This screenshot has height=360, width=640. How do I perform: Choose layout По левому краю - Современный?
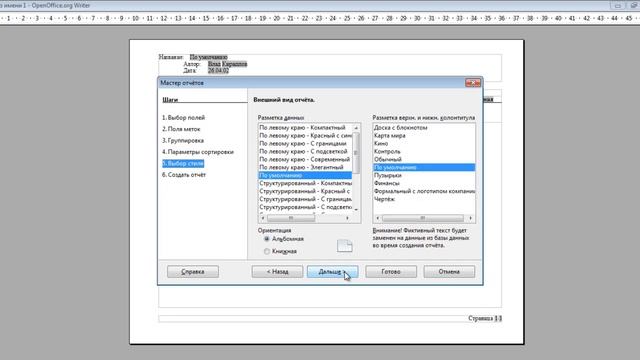click(305, 160)
